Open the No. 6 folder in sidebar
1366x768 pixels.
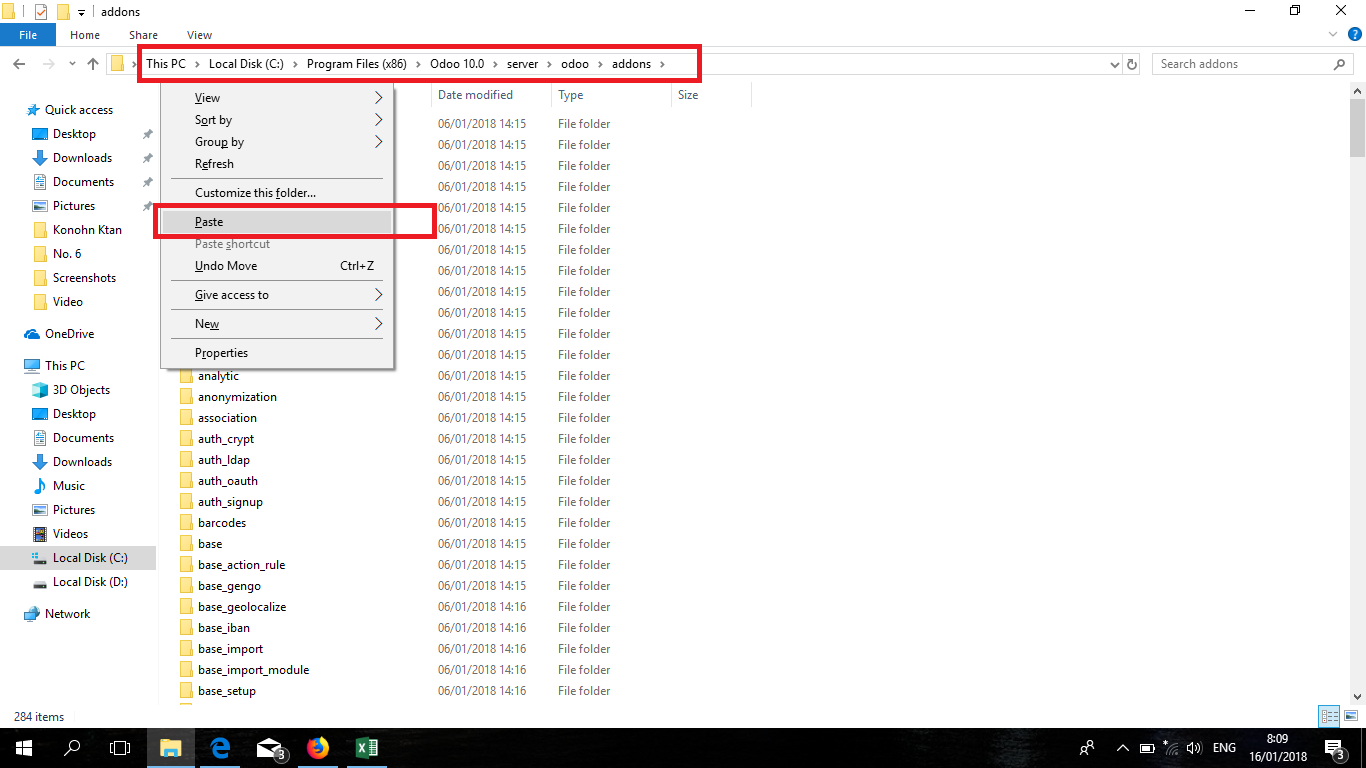tap(67, 254)
